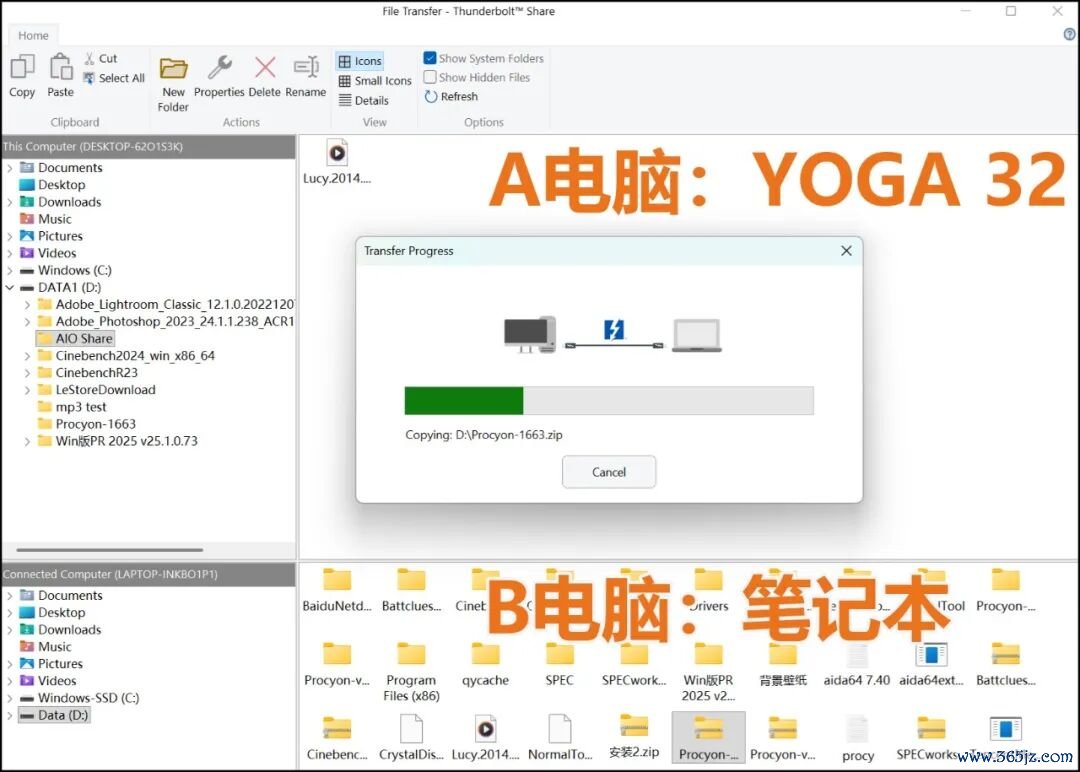The height and width of the screenshot is (772, 1080).
Task: Select CinebenchR23 folder in tree
Action: click(87, 373)
